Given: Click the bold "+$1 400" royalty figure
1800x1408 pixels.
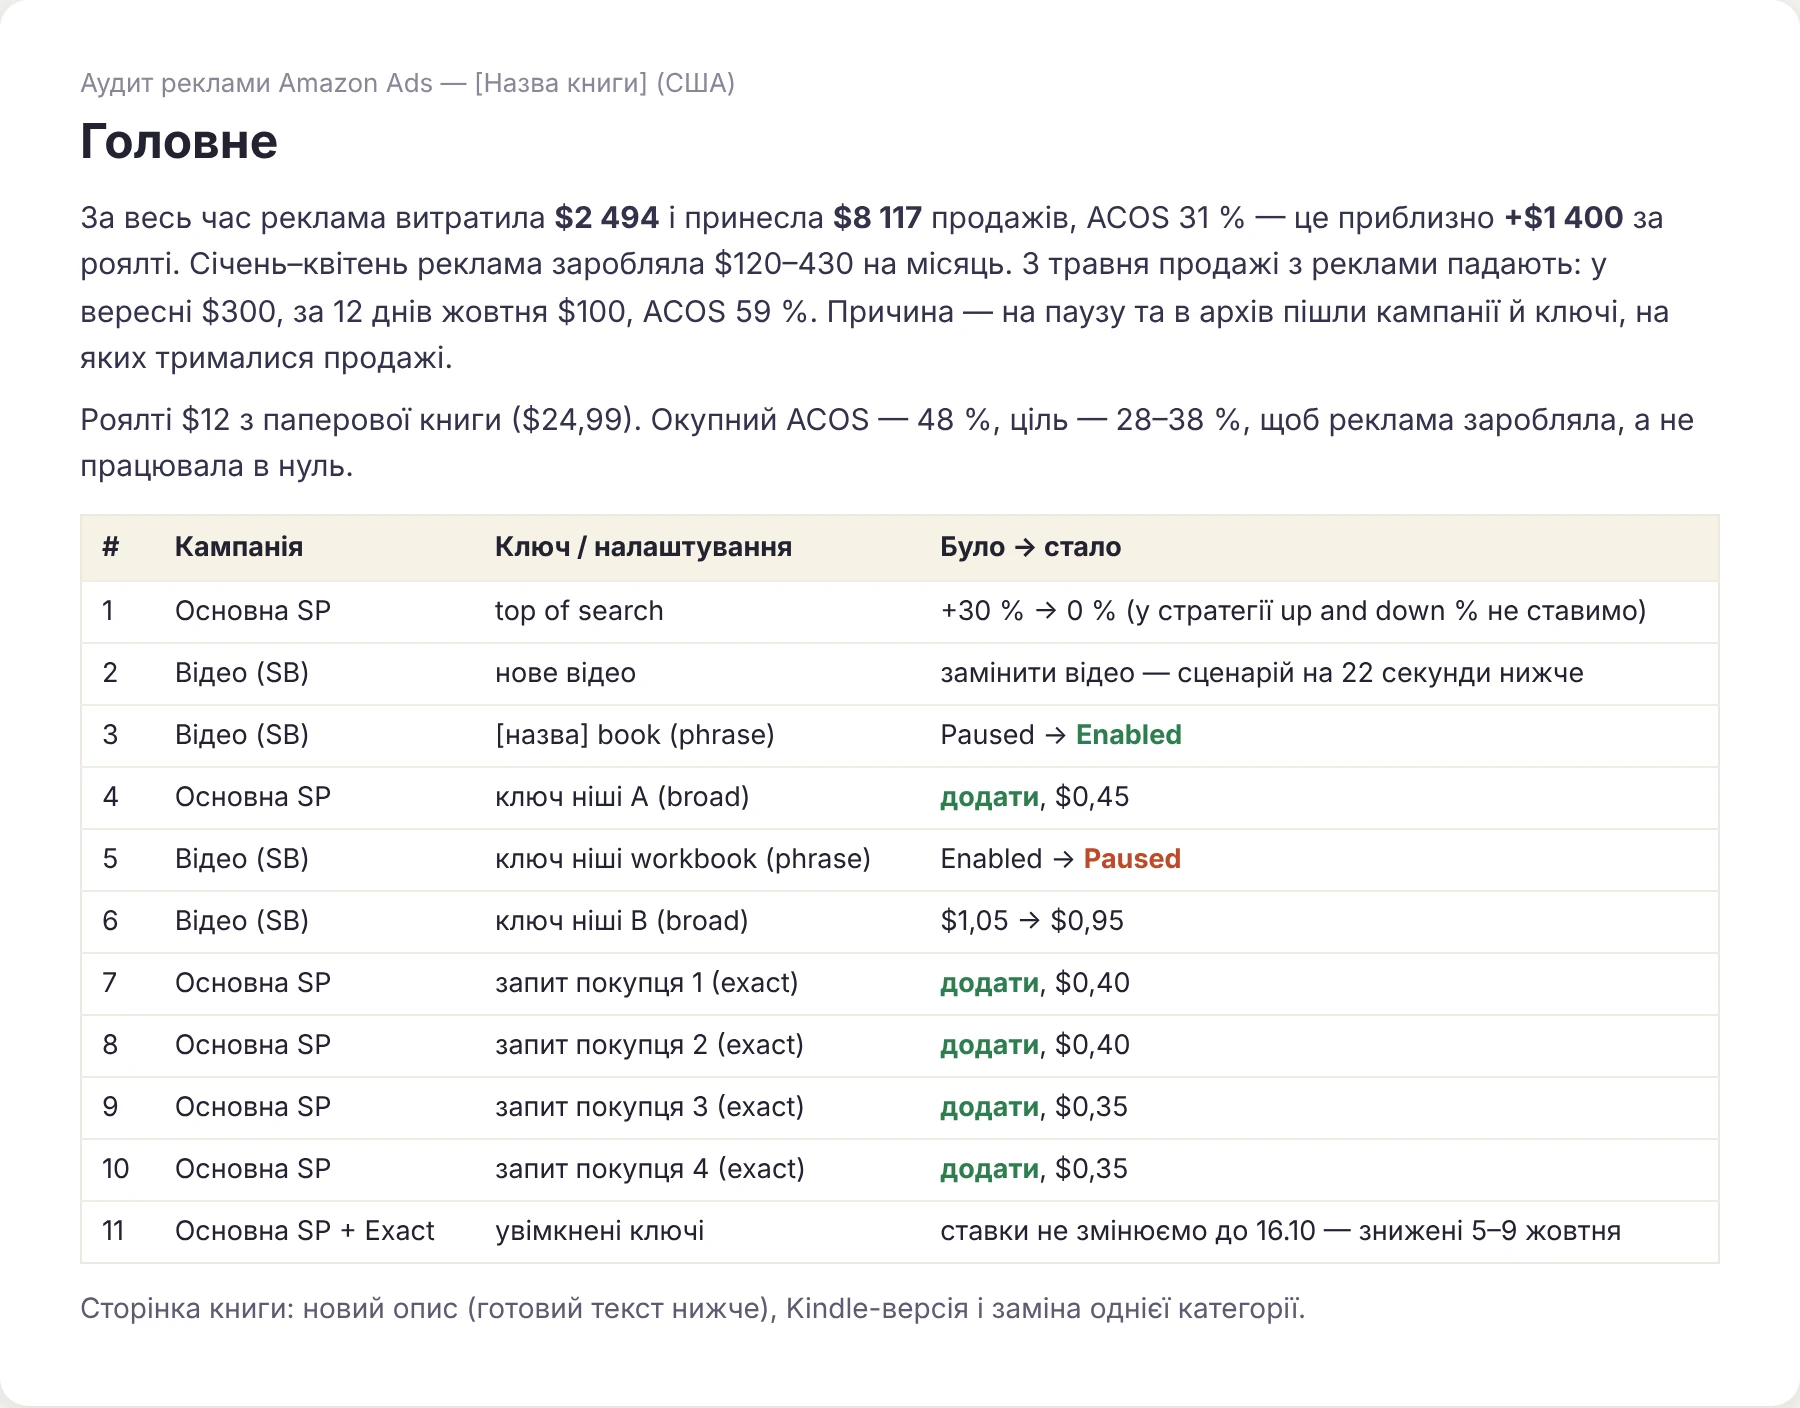Looking at the screenshot, I should pyautogui.click(x=1564, y=217).
